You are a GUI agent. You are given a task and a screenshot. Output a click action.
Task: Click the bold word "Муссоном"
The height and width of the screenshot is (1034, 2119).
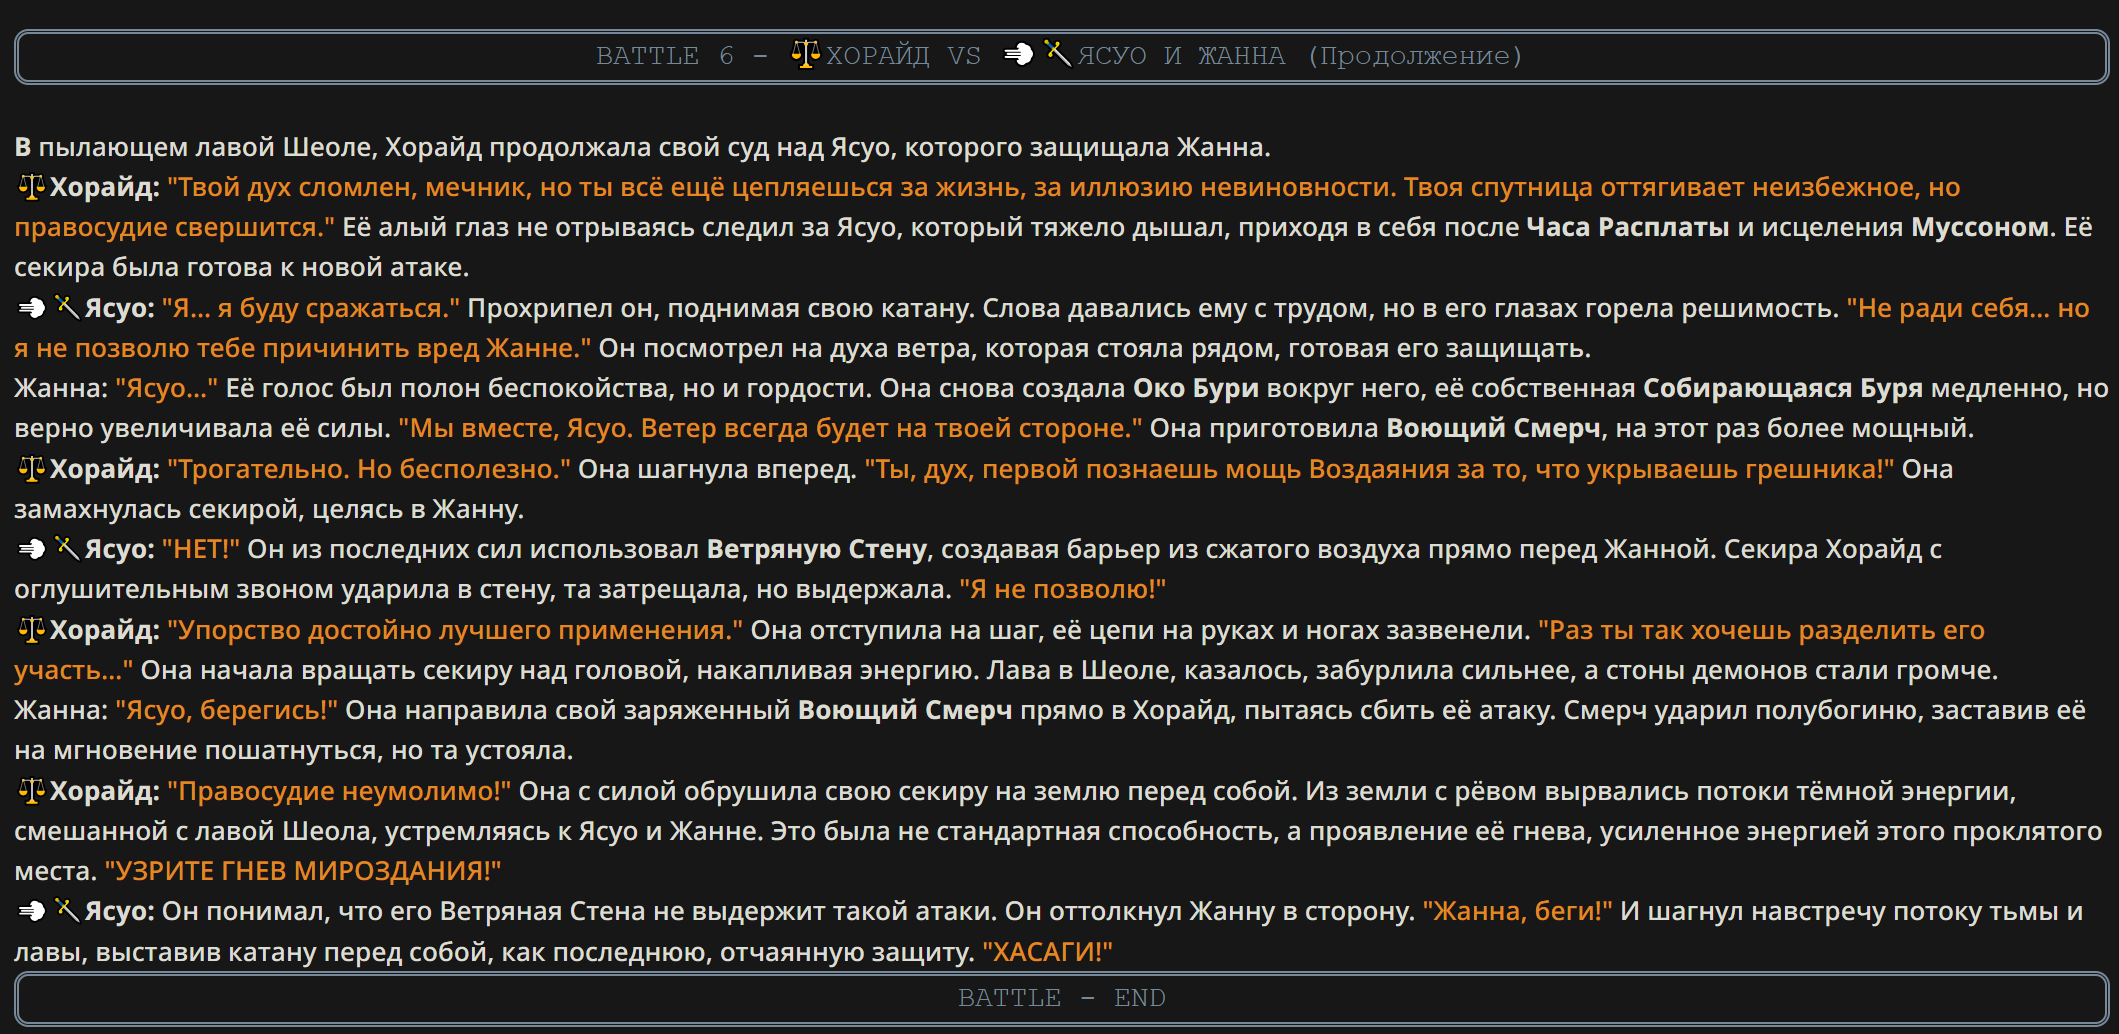(1979, 227)
